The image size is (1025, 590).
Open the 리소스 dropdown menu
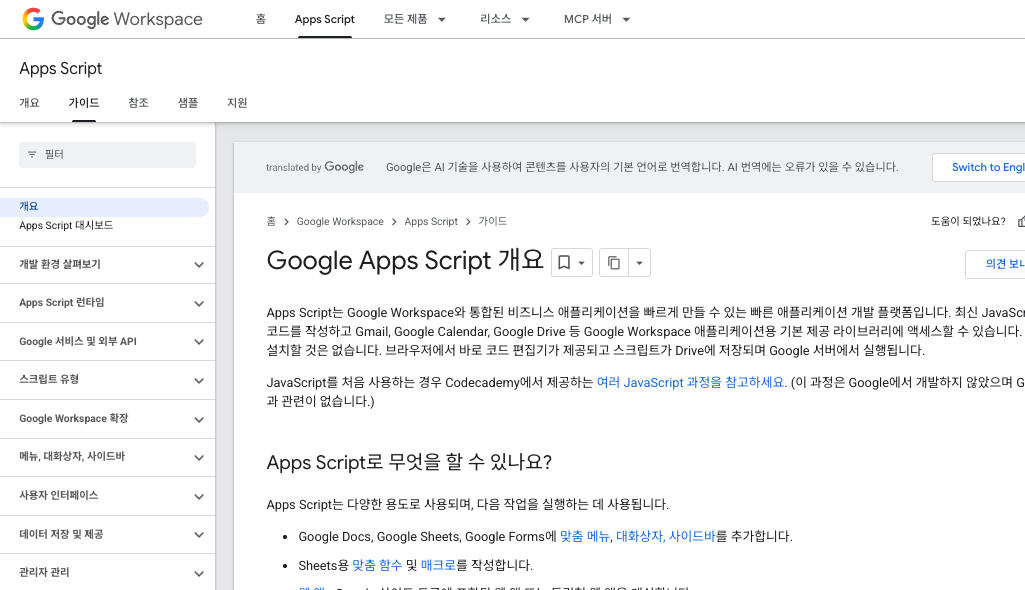point(504,19)
